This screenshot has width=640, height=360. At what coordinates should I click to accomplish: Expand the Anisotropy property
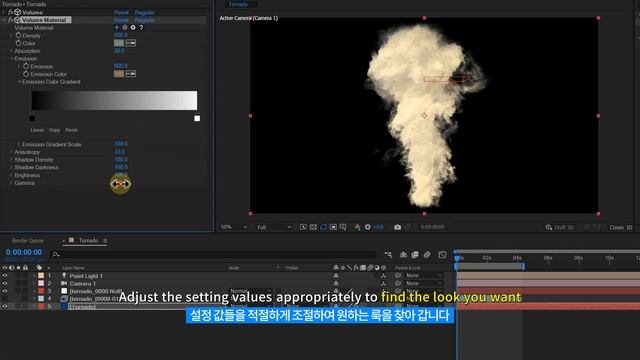pos(11,152)
